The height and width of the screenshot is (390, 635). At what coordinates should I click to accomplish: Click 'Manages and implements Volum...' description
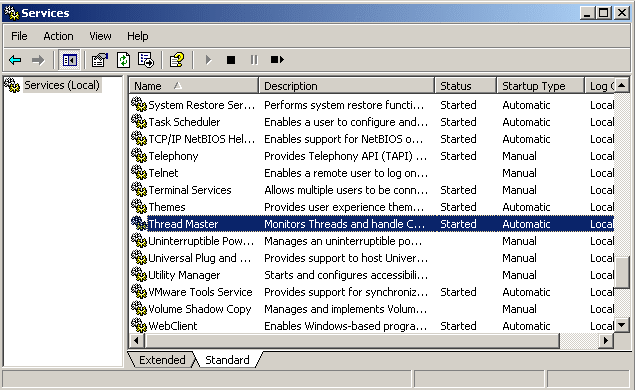(345, 309)
